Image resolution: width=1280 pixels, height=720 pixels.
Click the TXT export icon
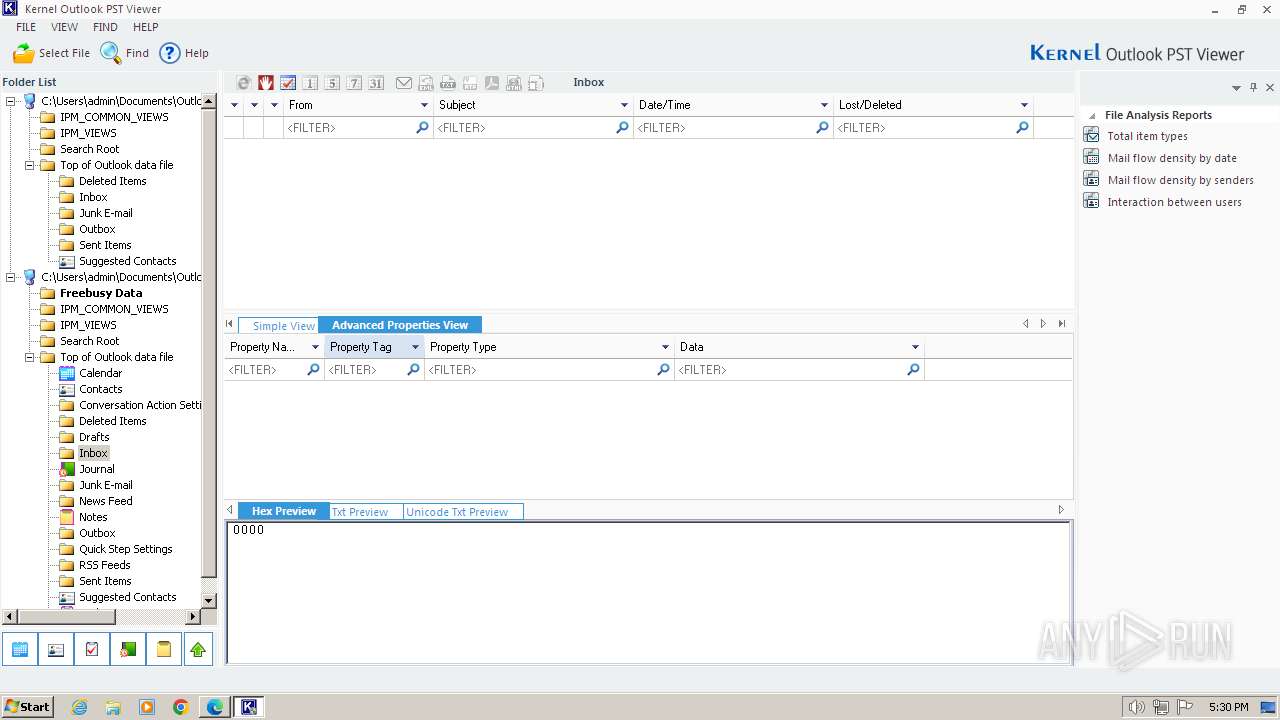click(x=448, y=83)
